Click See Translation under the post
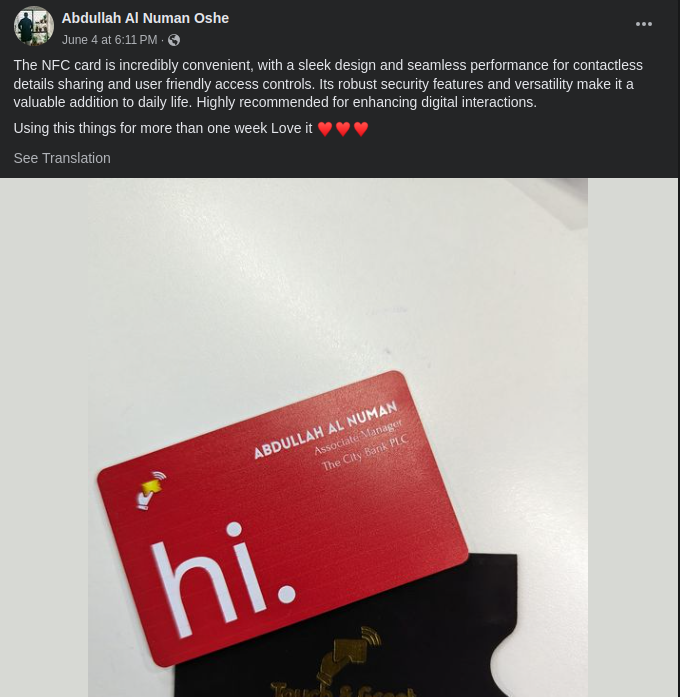Image resolution: width=680 pixels, height=697 pixels. click(62, 158)
